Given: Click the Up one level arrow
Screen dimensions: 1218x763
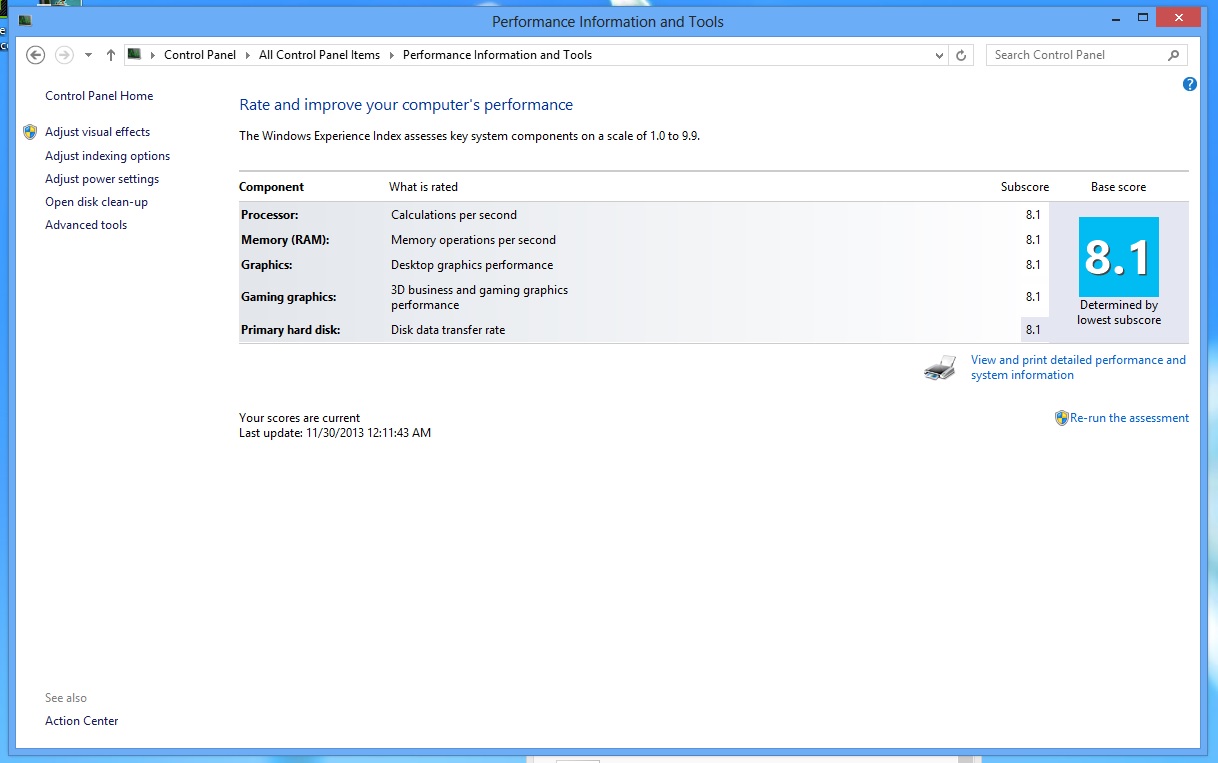Looking at the screenshot, I should pyautogui.click(x=110, y=55).
